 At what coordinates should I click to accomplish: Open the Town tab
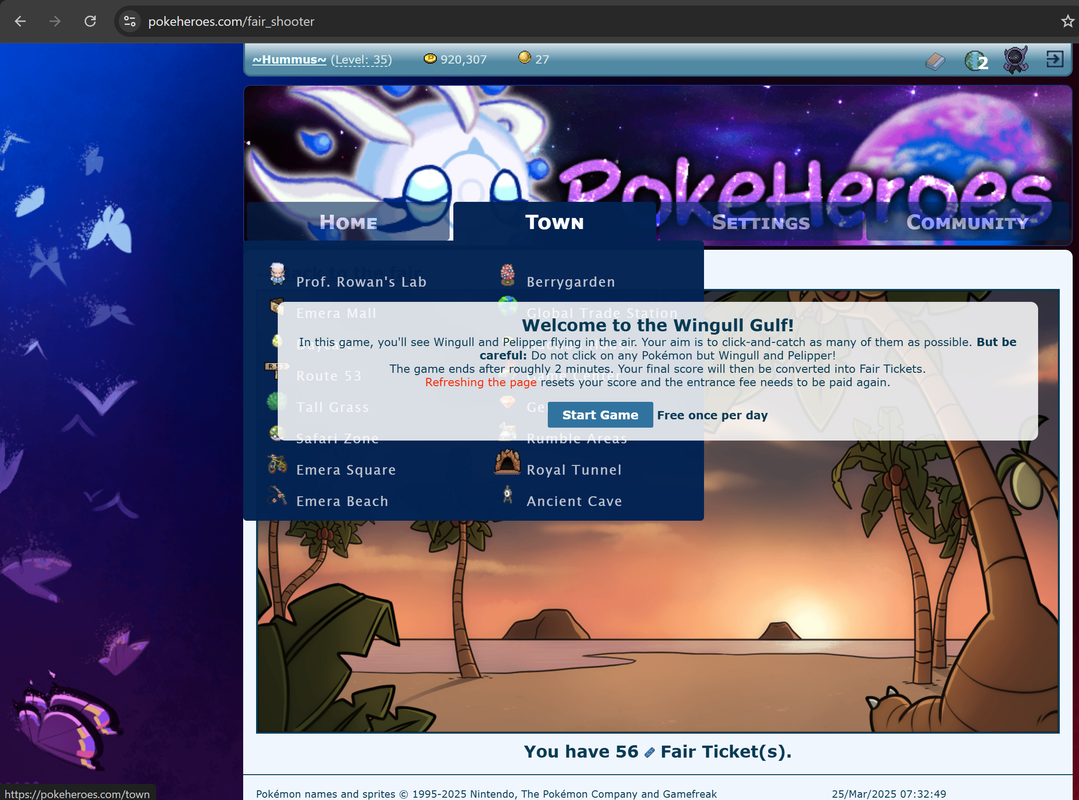pos(555,222)
